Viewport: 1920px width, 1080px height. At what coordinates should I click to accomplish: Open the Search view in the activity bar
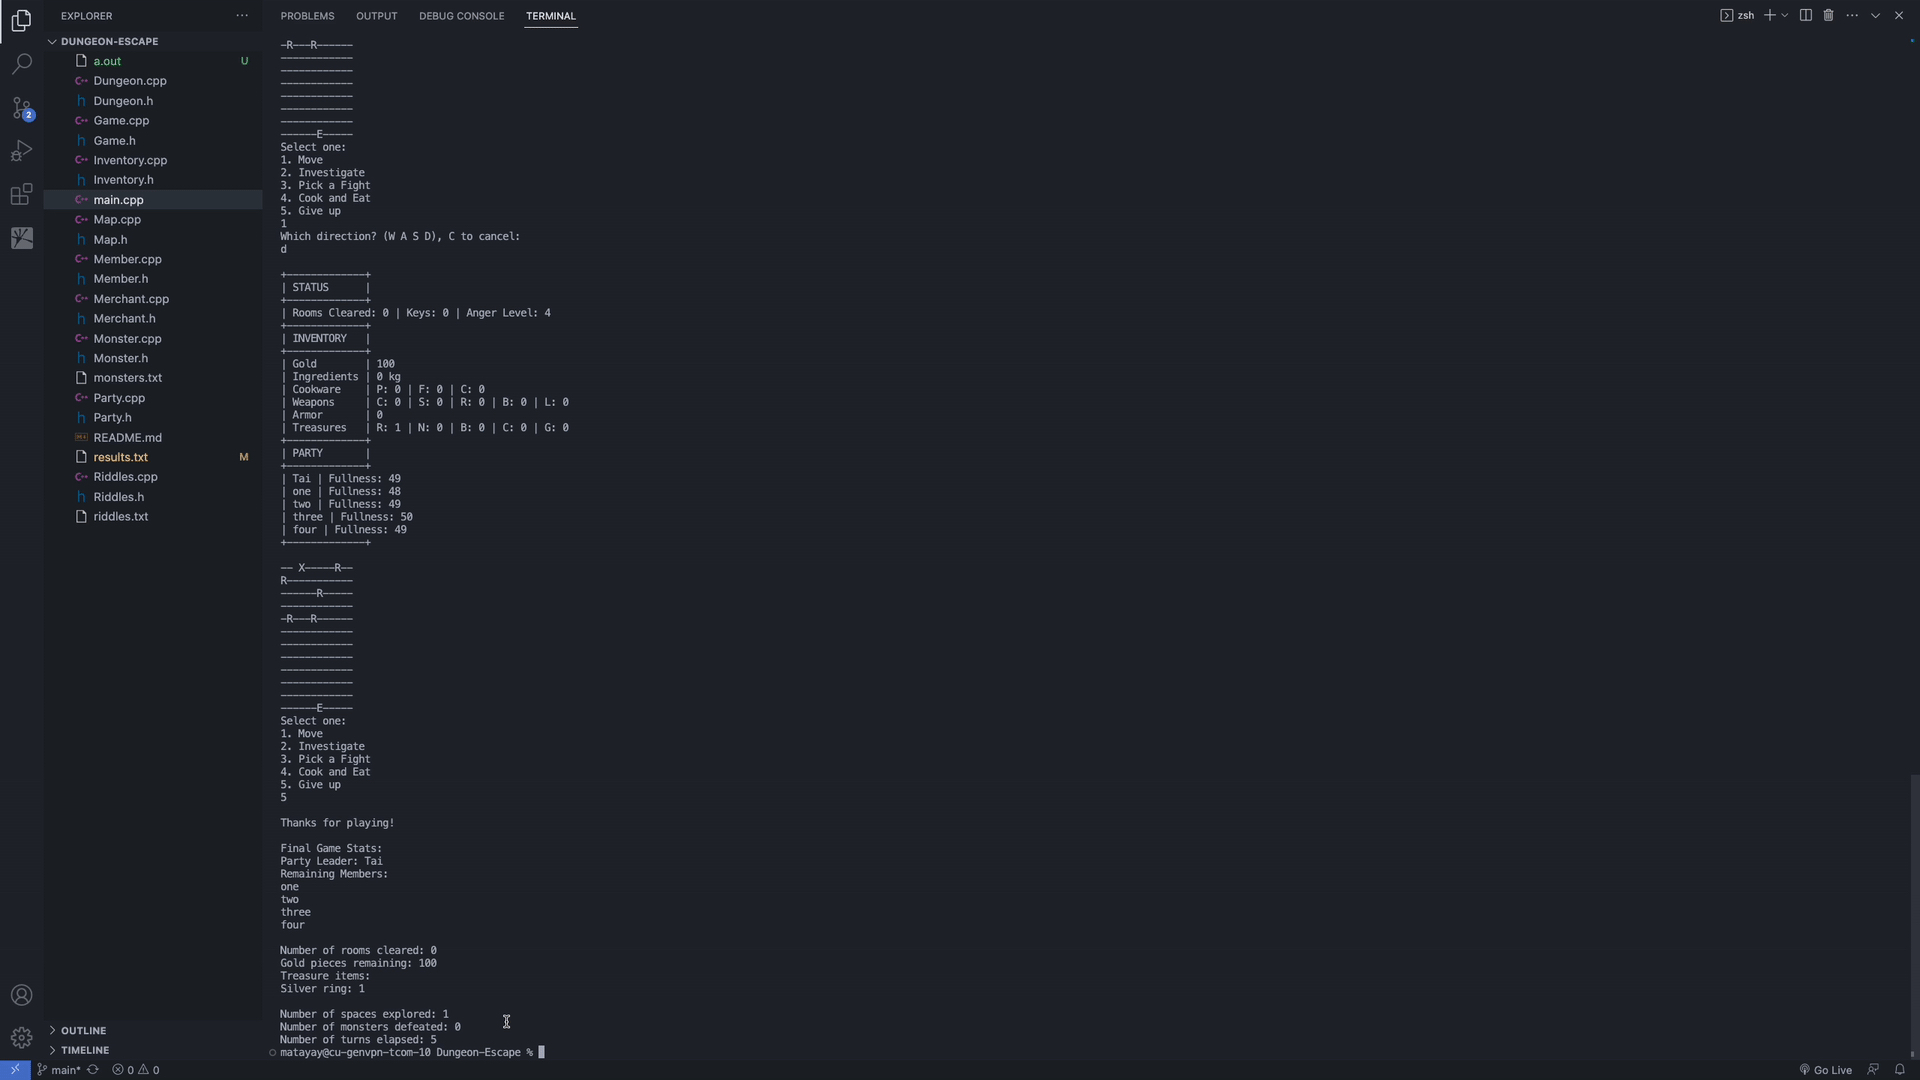click(x=22, y=63)
